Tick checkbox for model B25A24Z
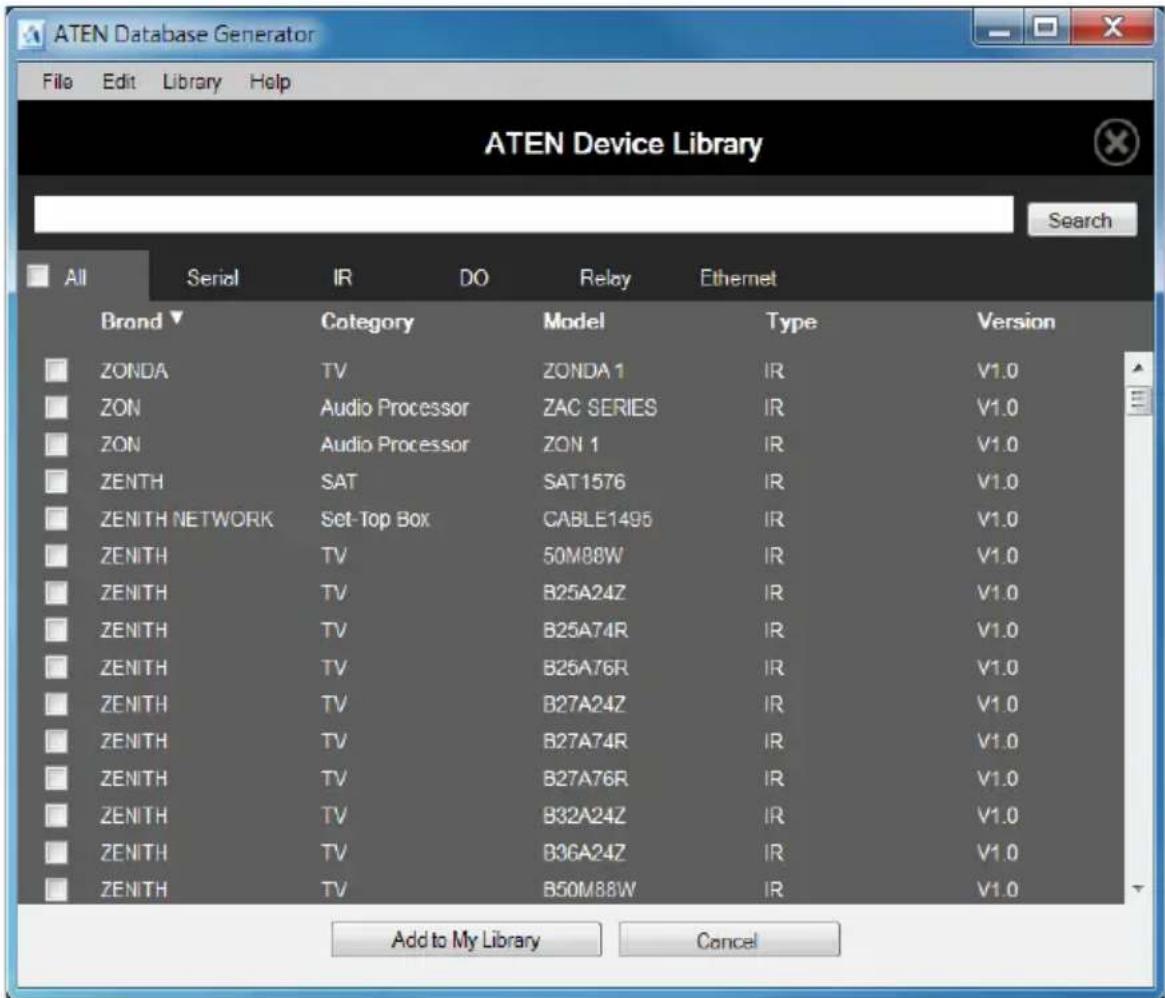Screen dimensions: 1165x998 pyautogui.click(x=56, y=592)
